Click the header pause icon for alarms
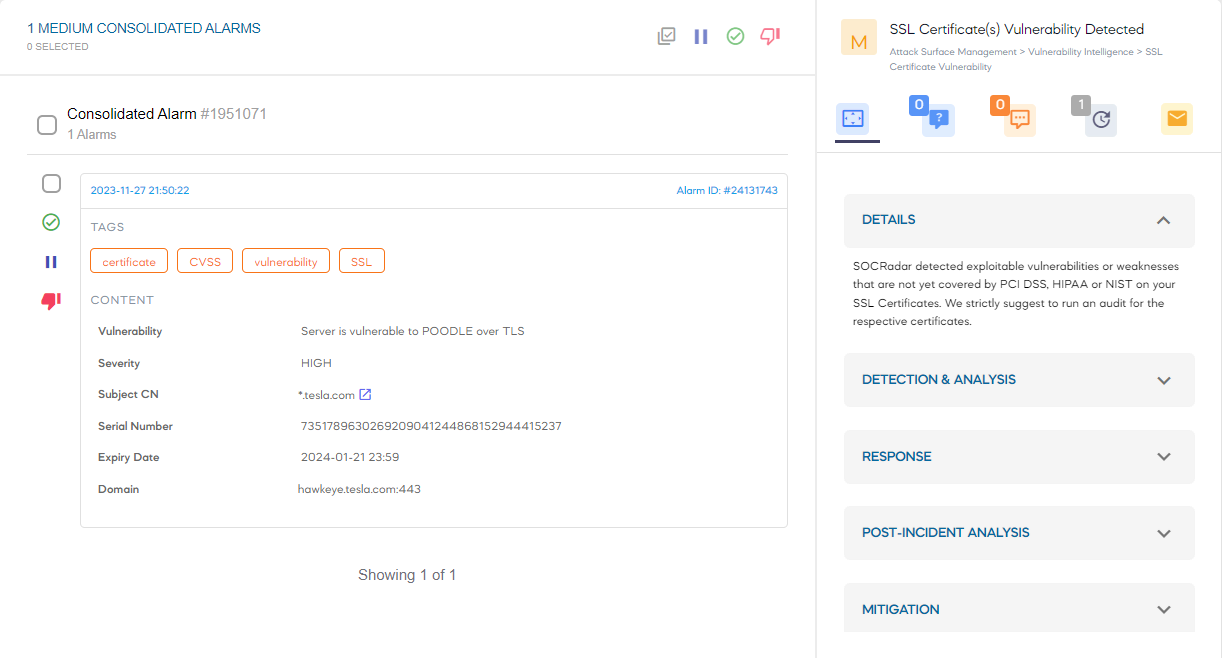1222x658 pixels. (x=701, y=36)
